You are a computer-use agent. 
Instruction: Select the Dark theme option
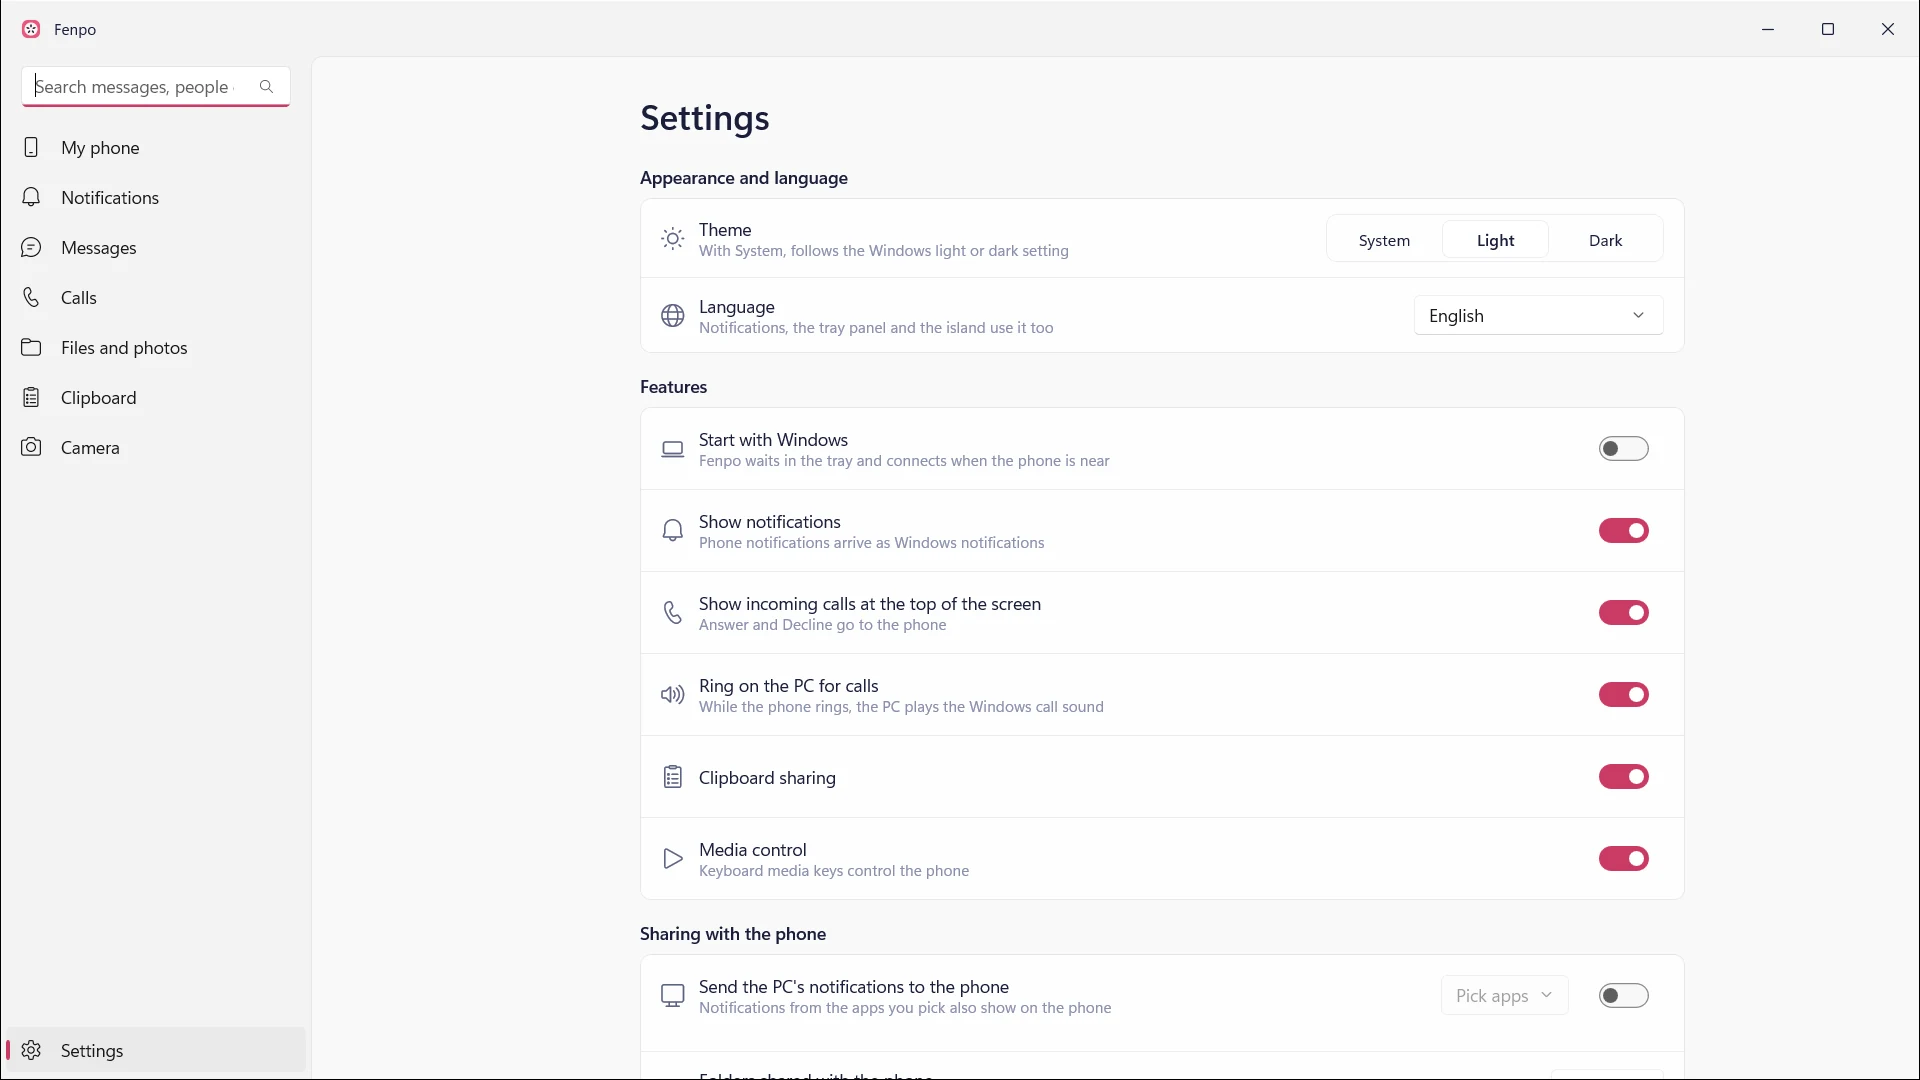pos(1605,240)
